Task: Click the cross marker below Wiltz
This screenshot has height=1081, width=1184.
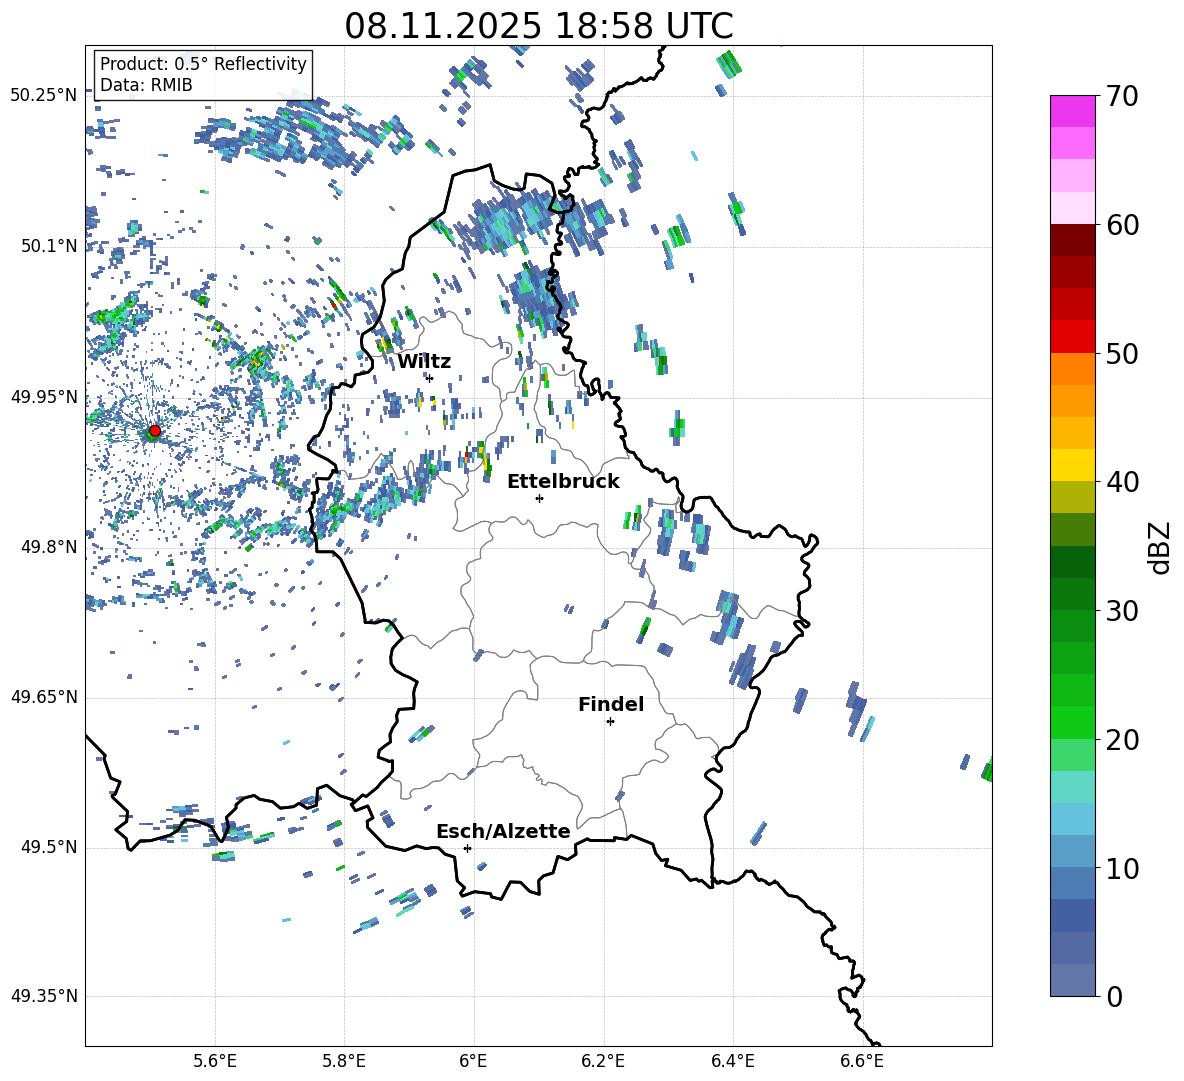Action: [429, 378]
